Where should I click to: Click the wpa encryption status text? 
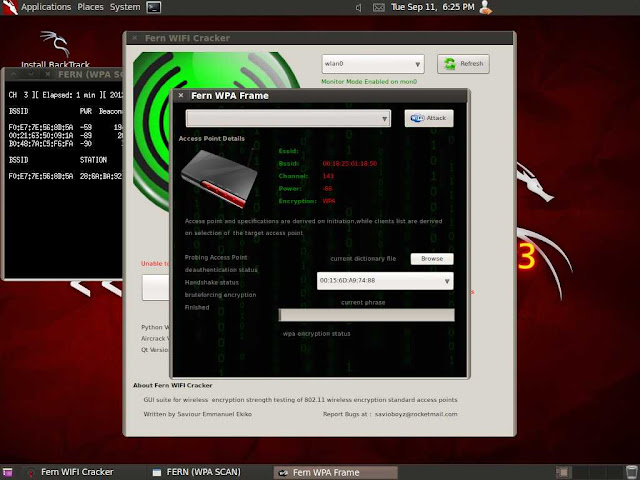tap(317, 333)
